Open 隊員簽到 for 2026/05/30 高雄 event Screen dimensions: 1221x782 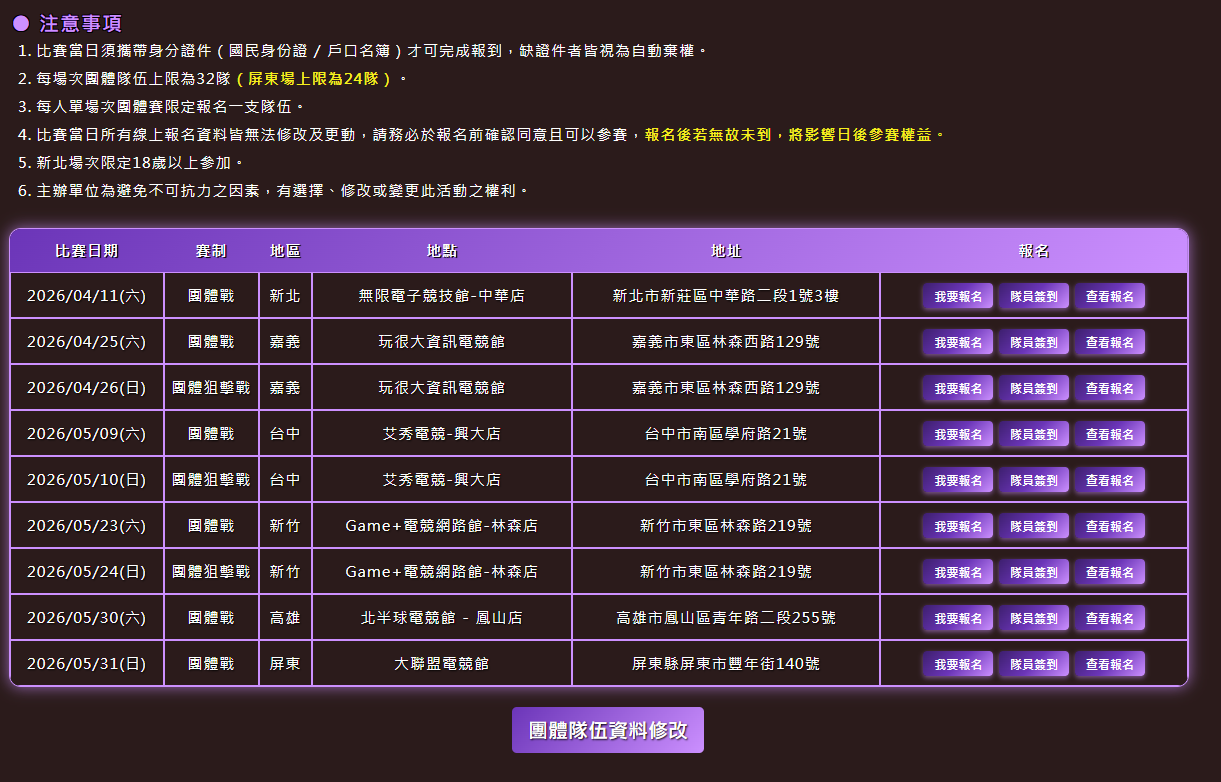pos(1033,618)
